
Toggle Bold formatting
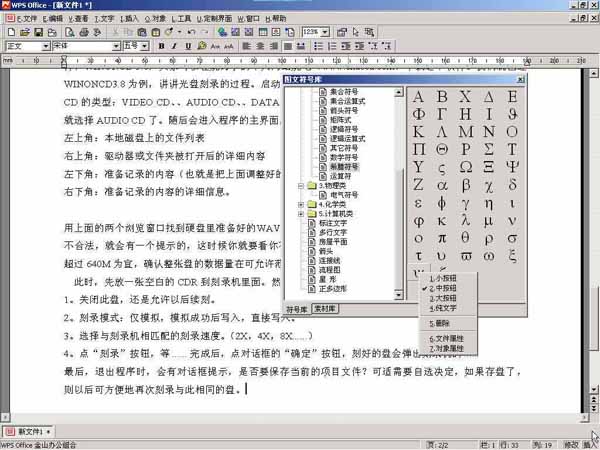[161, 46]
